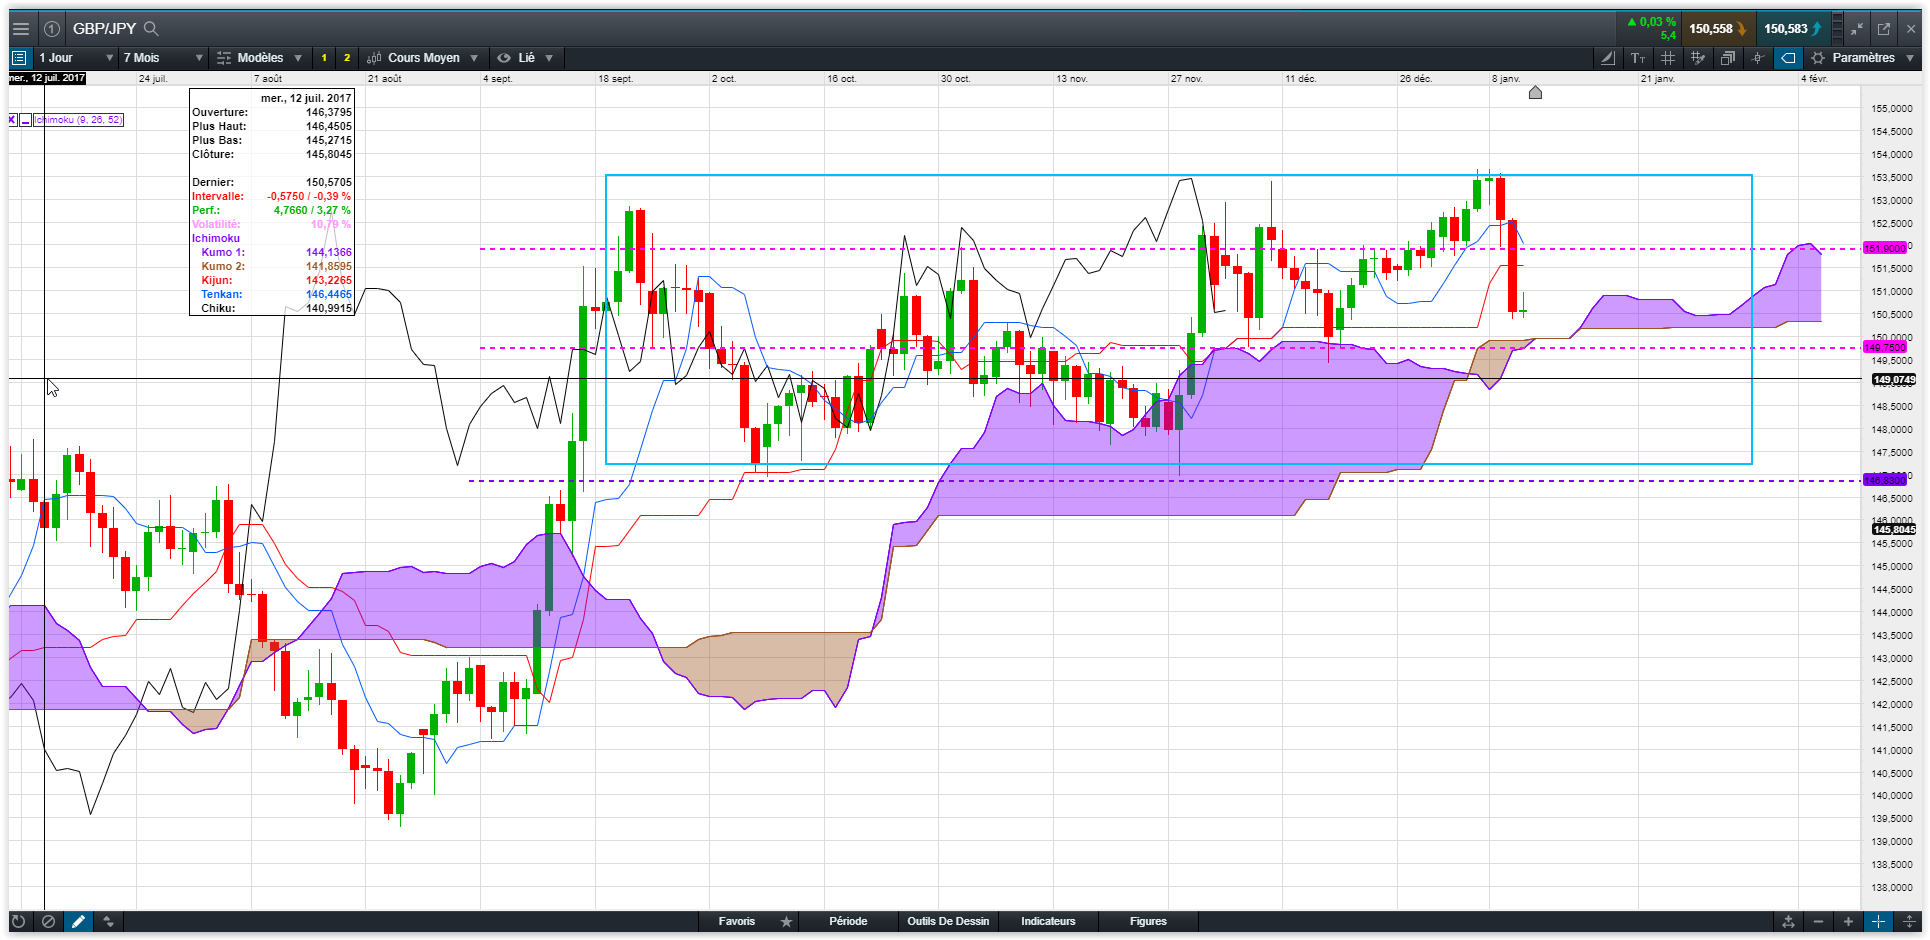The width and height of the screenshot is (1930, 940).
Task: Select chart layout preset 2
Action: point(347,58)
